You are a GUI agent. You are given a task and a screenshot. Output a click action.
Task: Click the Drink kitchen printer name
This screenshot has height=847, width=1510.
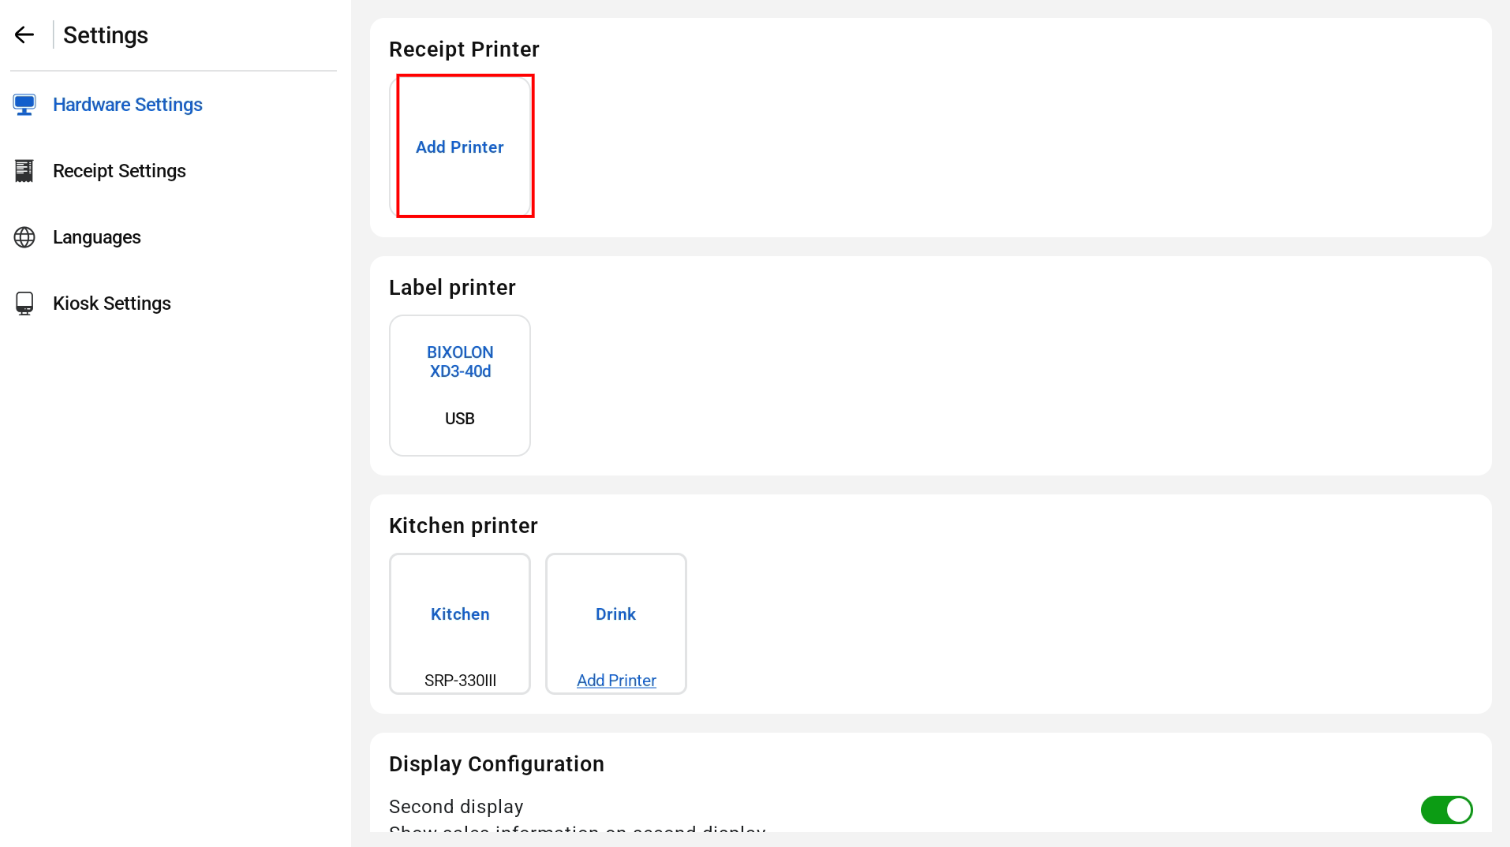coord(616,614)
